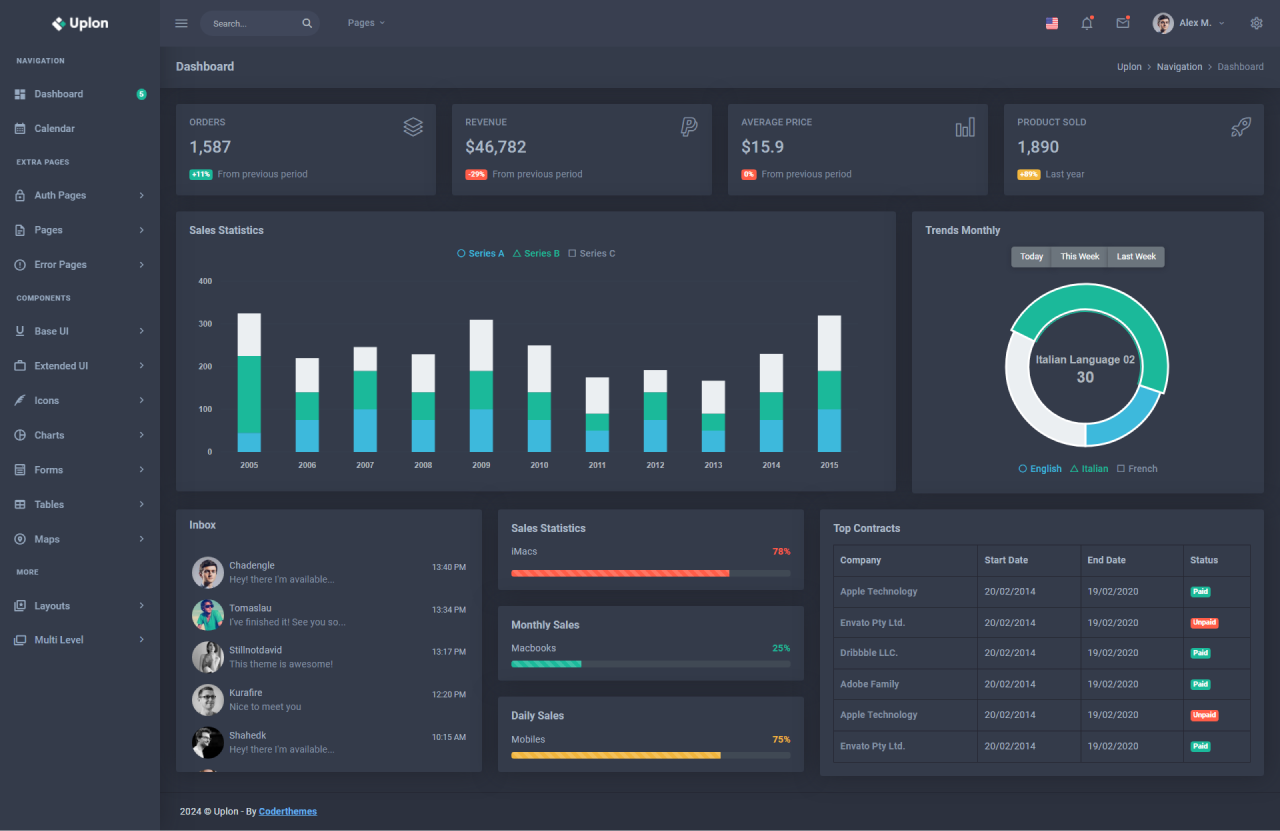Viewport: 1280px width, 831px height.
Task: Expand the Extended UI chevron
Action: [142, 366]
